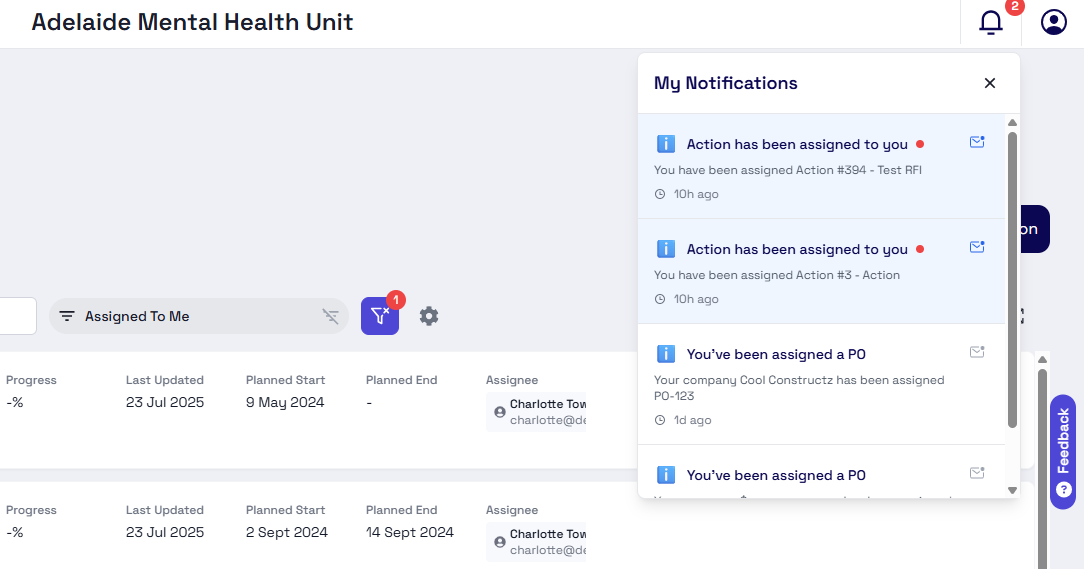
Task: Click the filter lines icon beside Assigned To Me
Action: pos(67,316)
